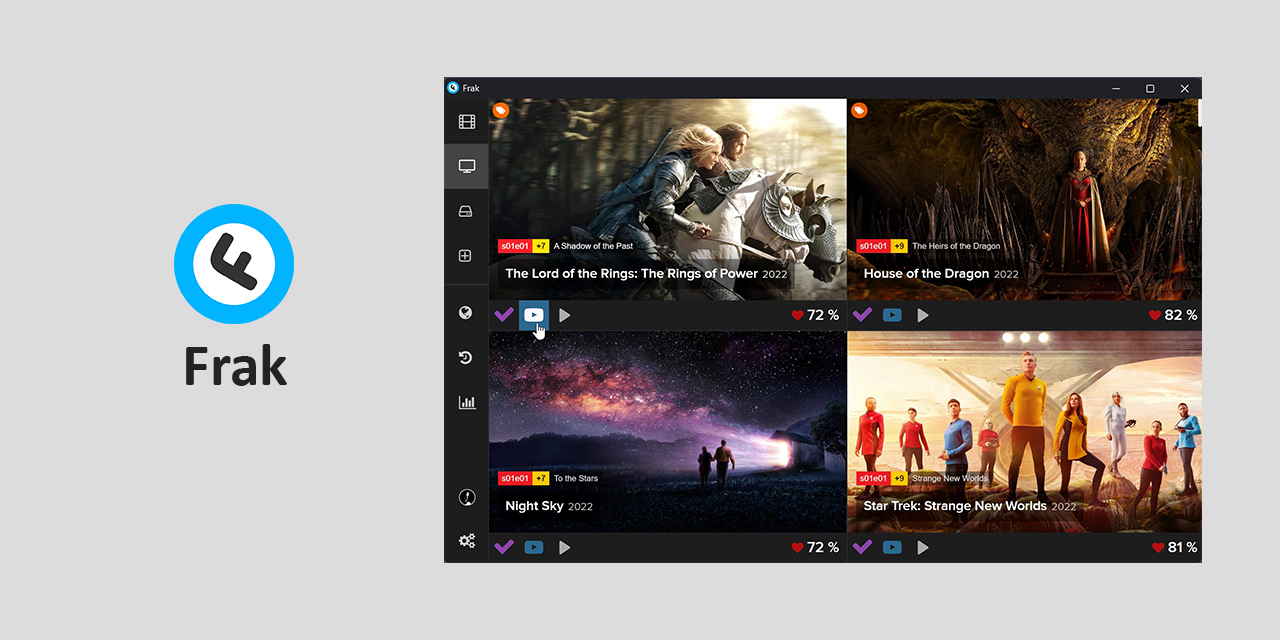Screen dimensions: 1280x640
Task: Click the red heart rating under House of the Dragon
Action: point(1155,315)
